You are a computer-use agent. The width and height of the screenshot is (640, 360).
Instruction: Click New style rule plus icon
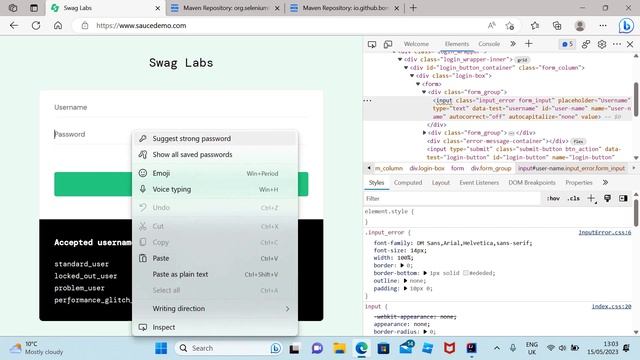pos(591,198)
